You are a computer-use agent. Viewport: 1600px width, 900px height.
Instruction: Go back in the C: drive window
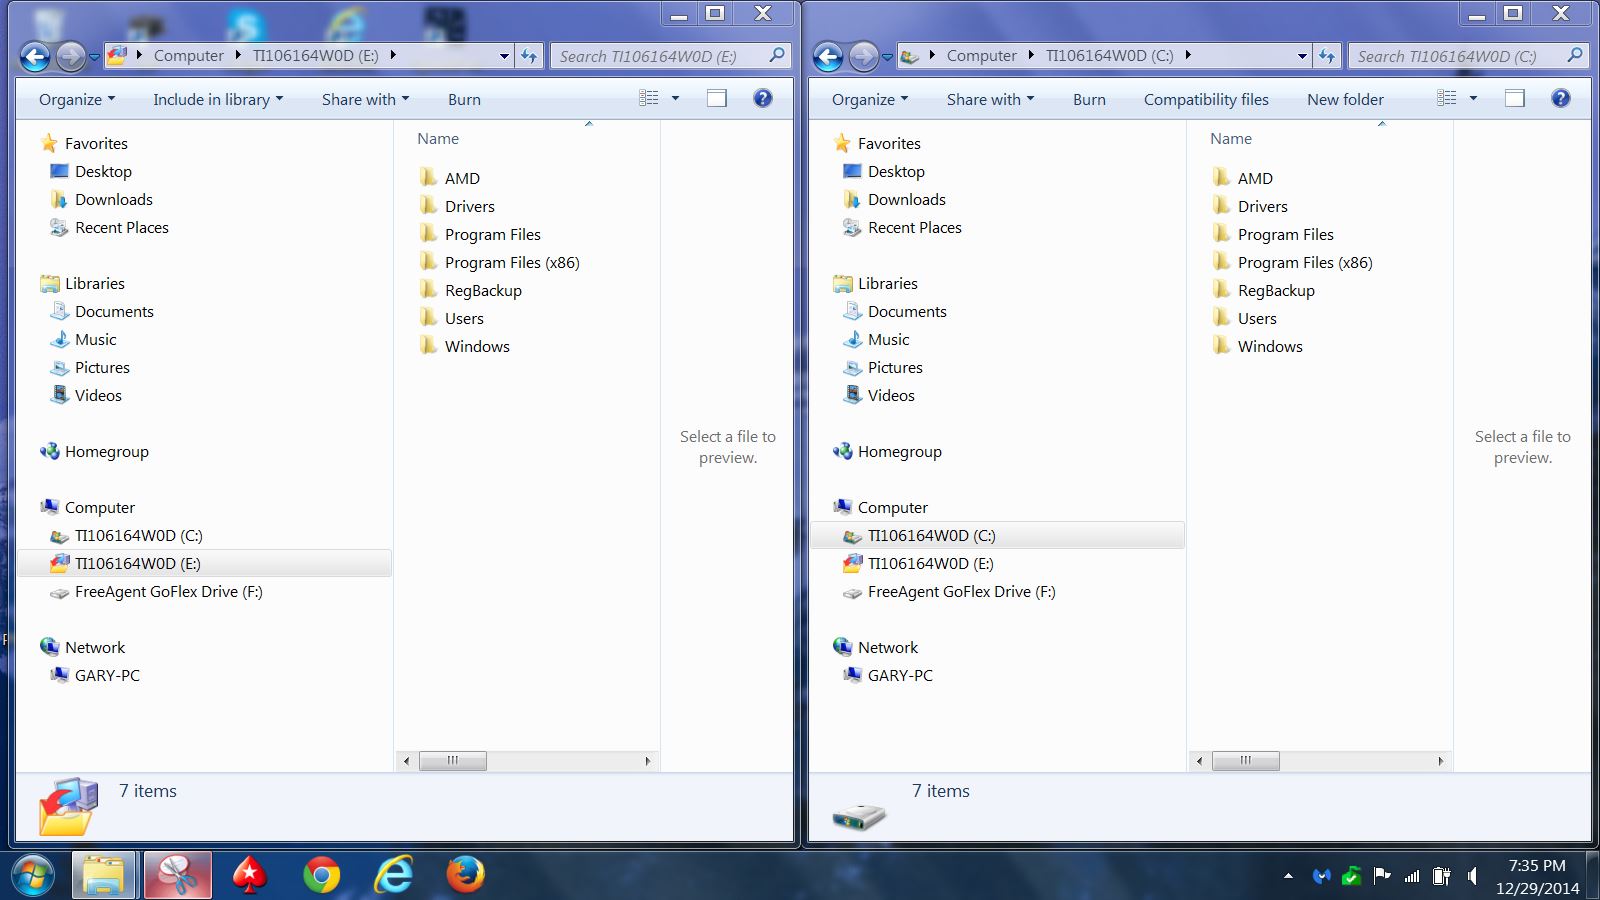point(828,57)
